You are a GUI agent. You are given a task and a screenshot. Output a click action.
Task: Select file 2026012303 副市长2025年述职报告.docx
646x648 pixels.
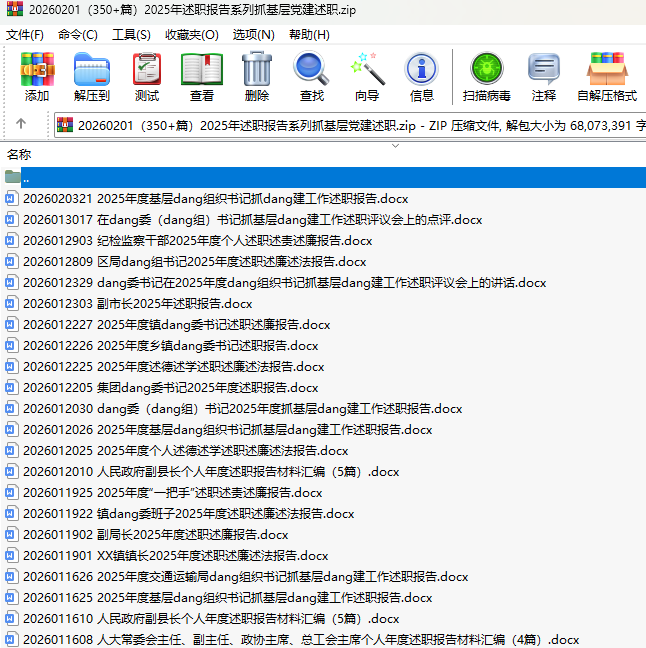click(137, 303)
